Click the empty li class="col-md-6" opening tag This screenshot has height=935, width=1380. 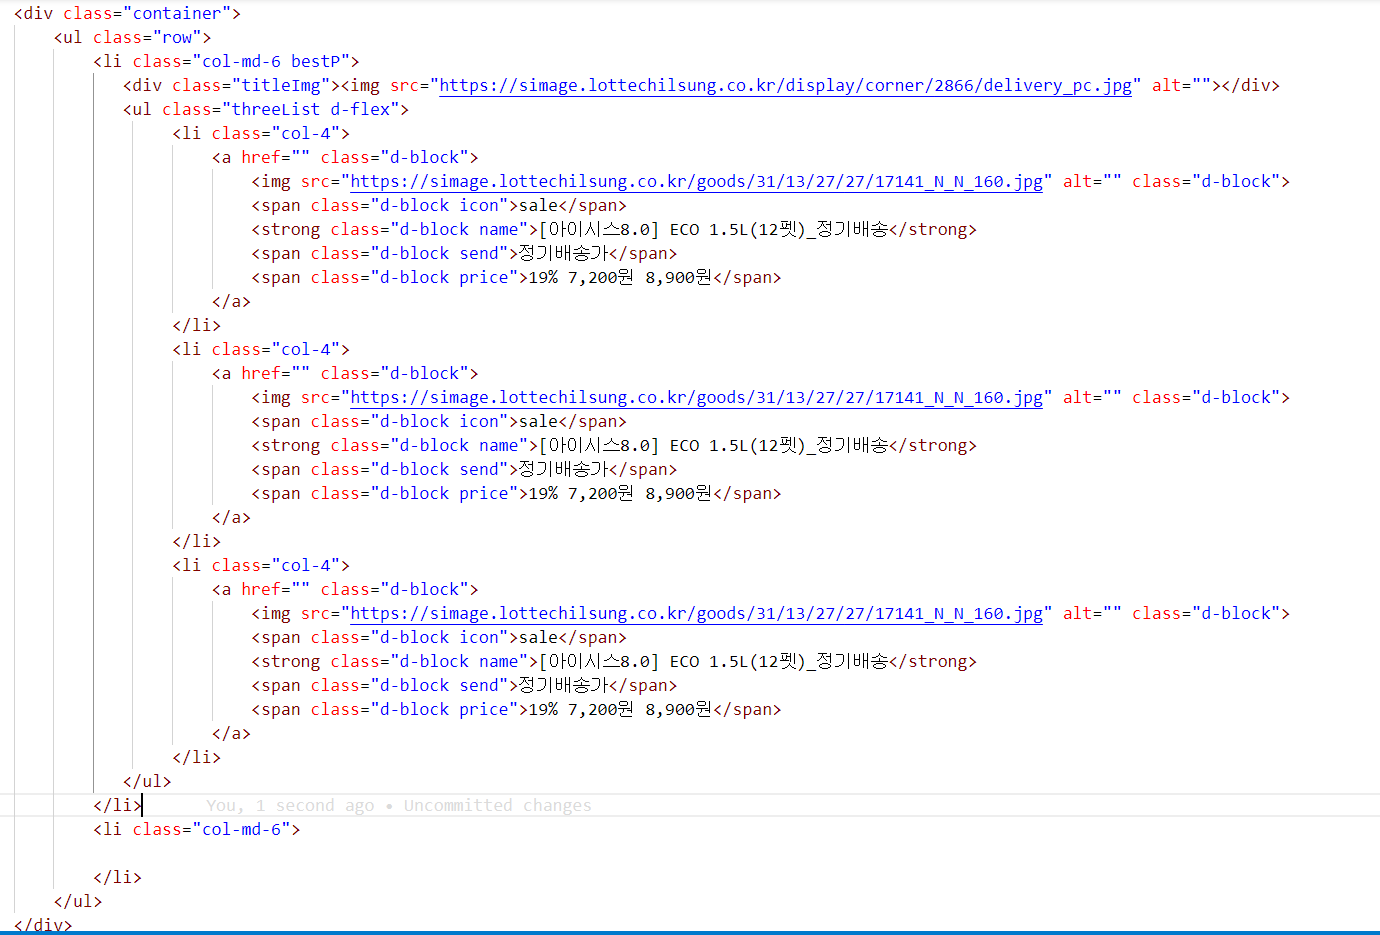196,829
